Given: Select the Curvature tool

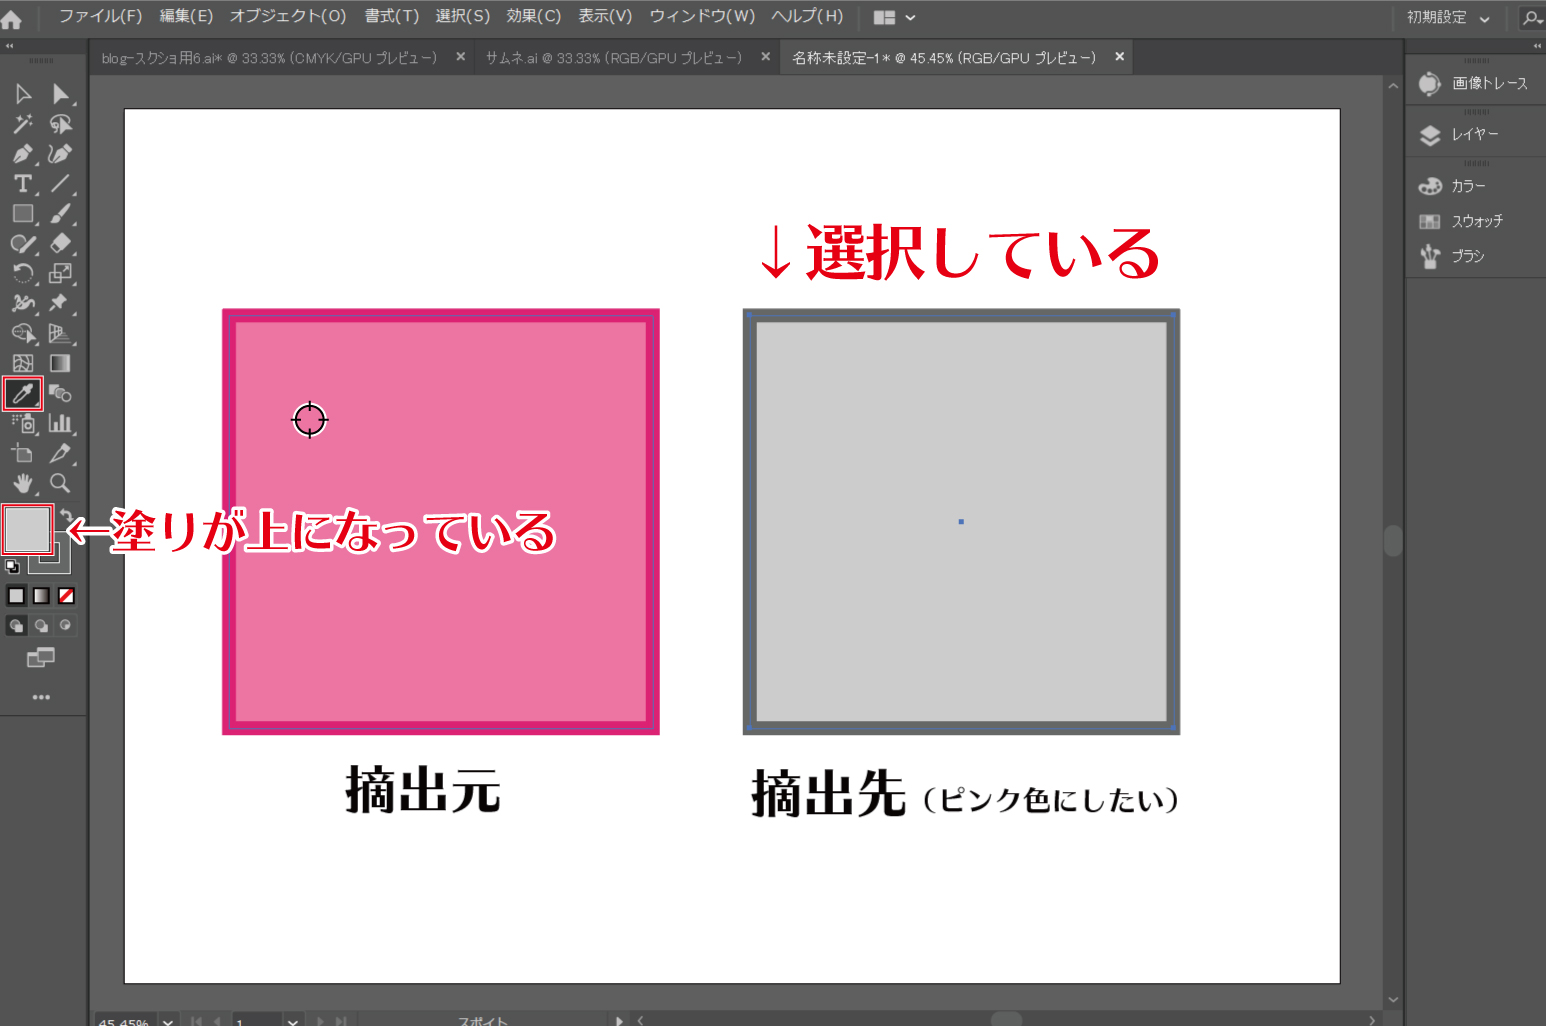Looking at the screenshot, I should tap(61, 154).
